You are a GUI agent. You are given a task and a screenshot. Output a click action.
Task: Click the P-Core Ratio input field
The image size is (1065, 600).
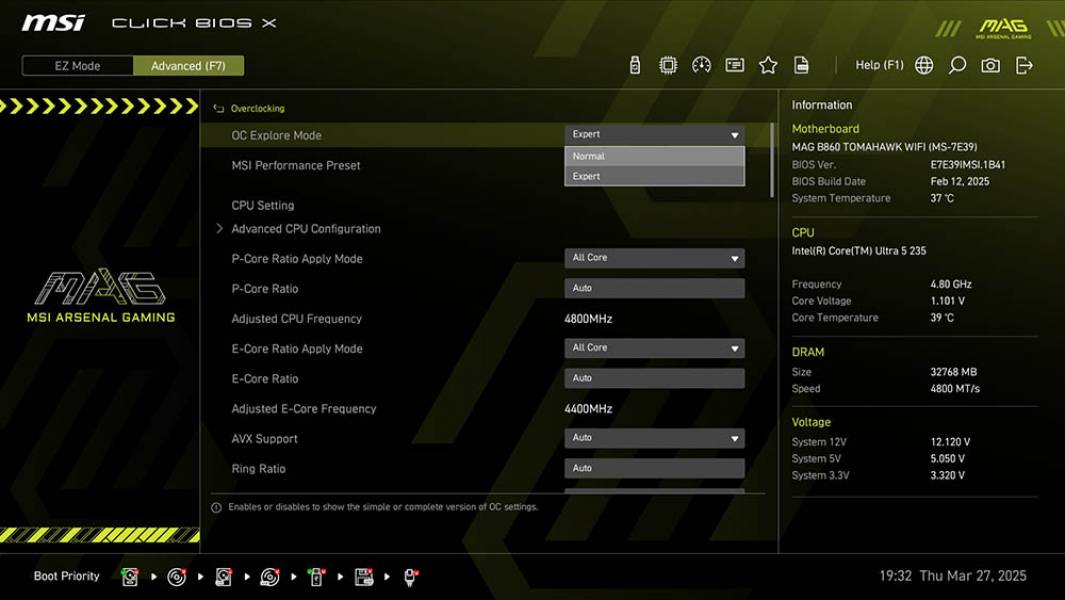point(654,288)
